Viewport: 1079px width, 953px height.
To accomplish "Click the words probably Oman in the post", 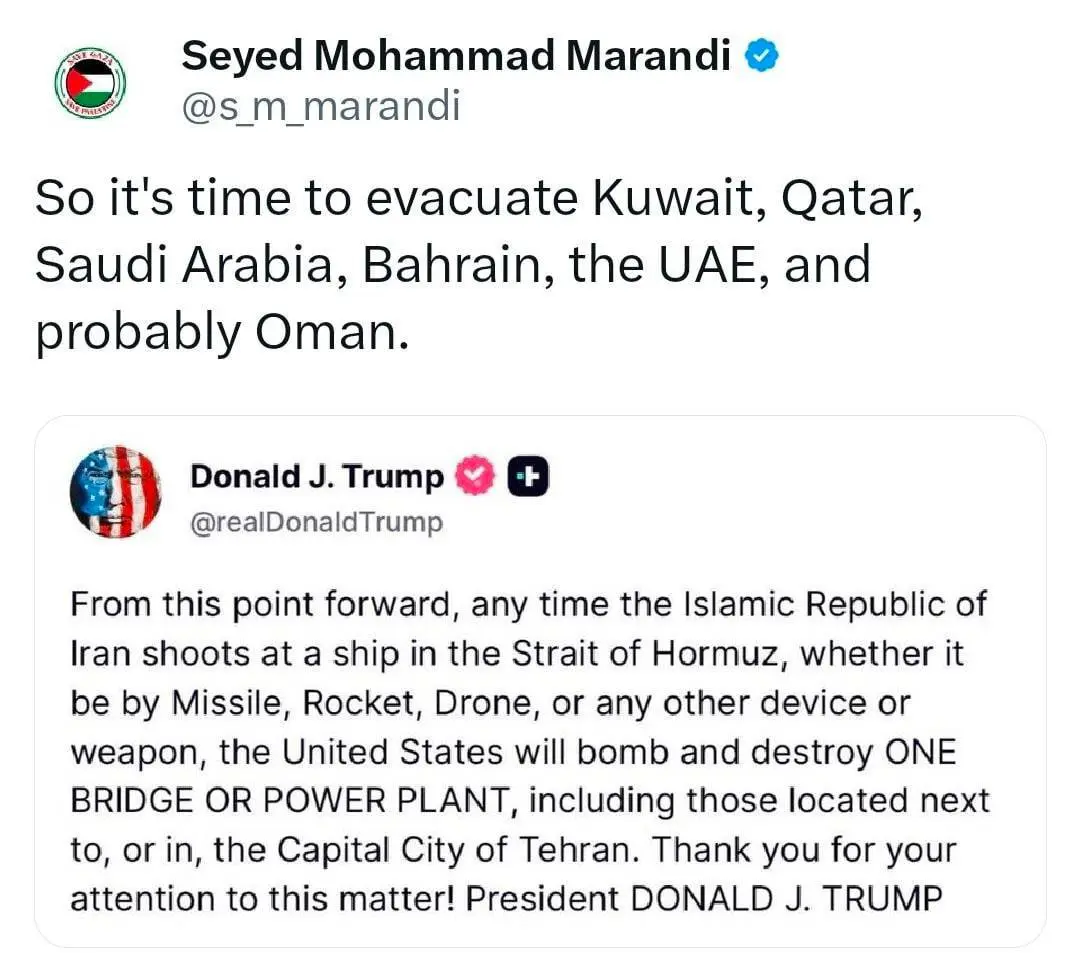I will point(222,333).
